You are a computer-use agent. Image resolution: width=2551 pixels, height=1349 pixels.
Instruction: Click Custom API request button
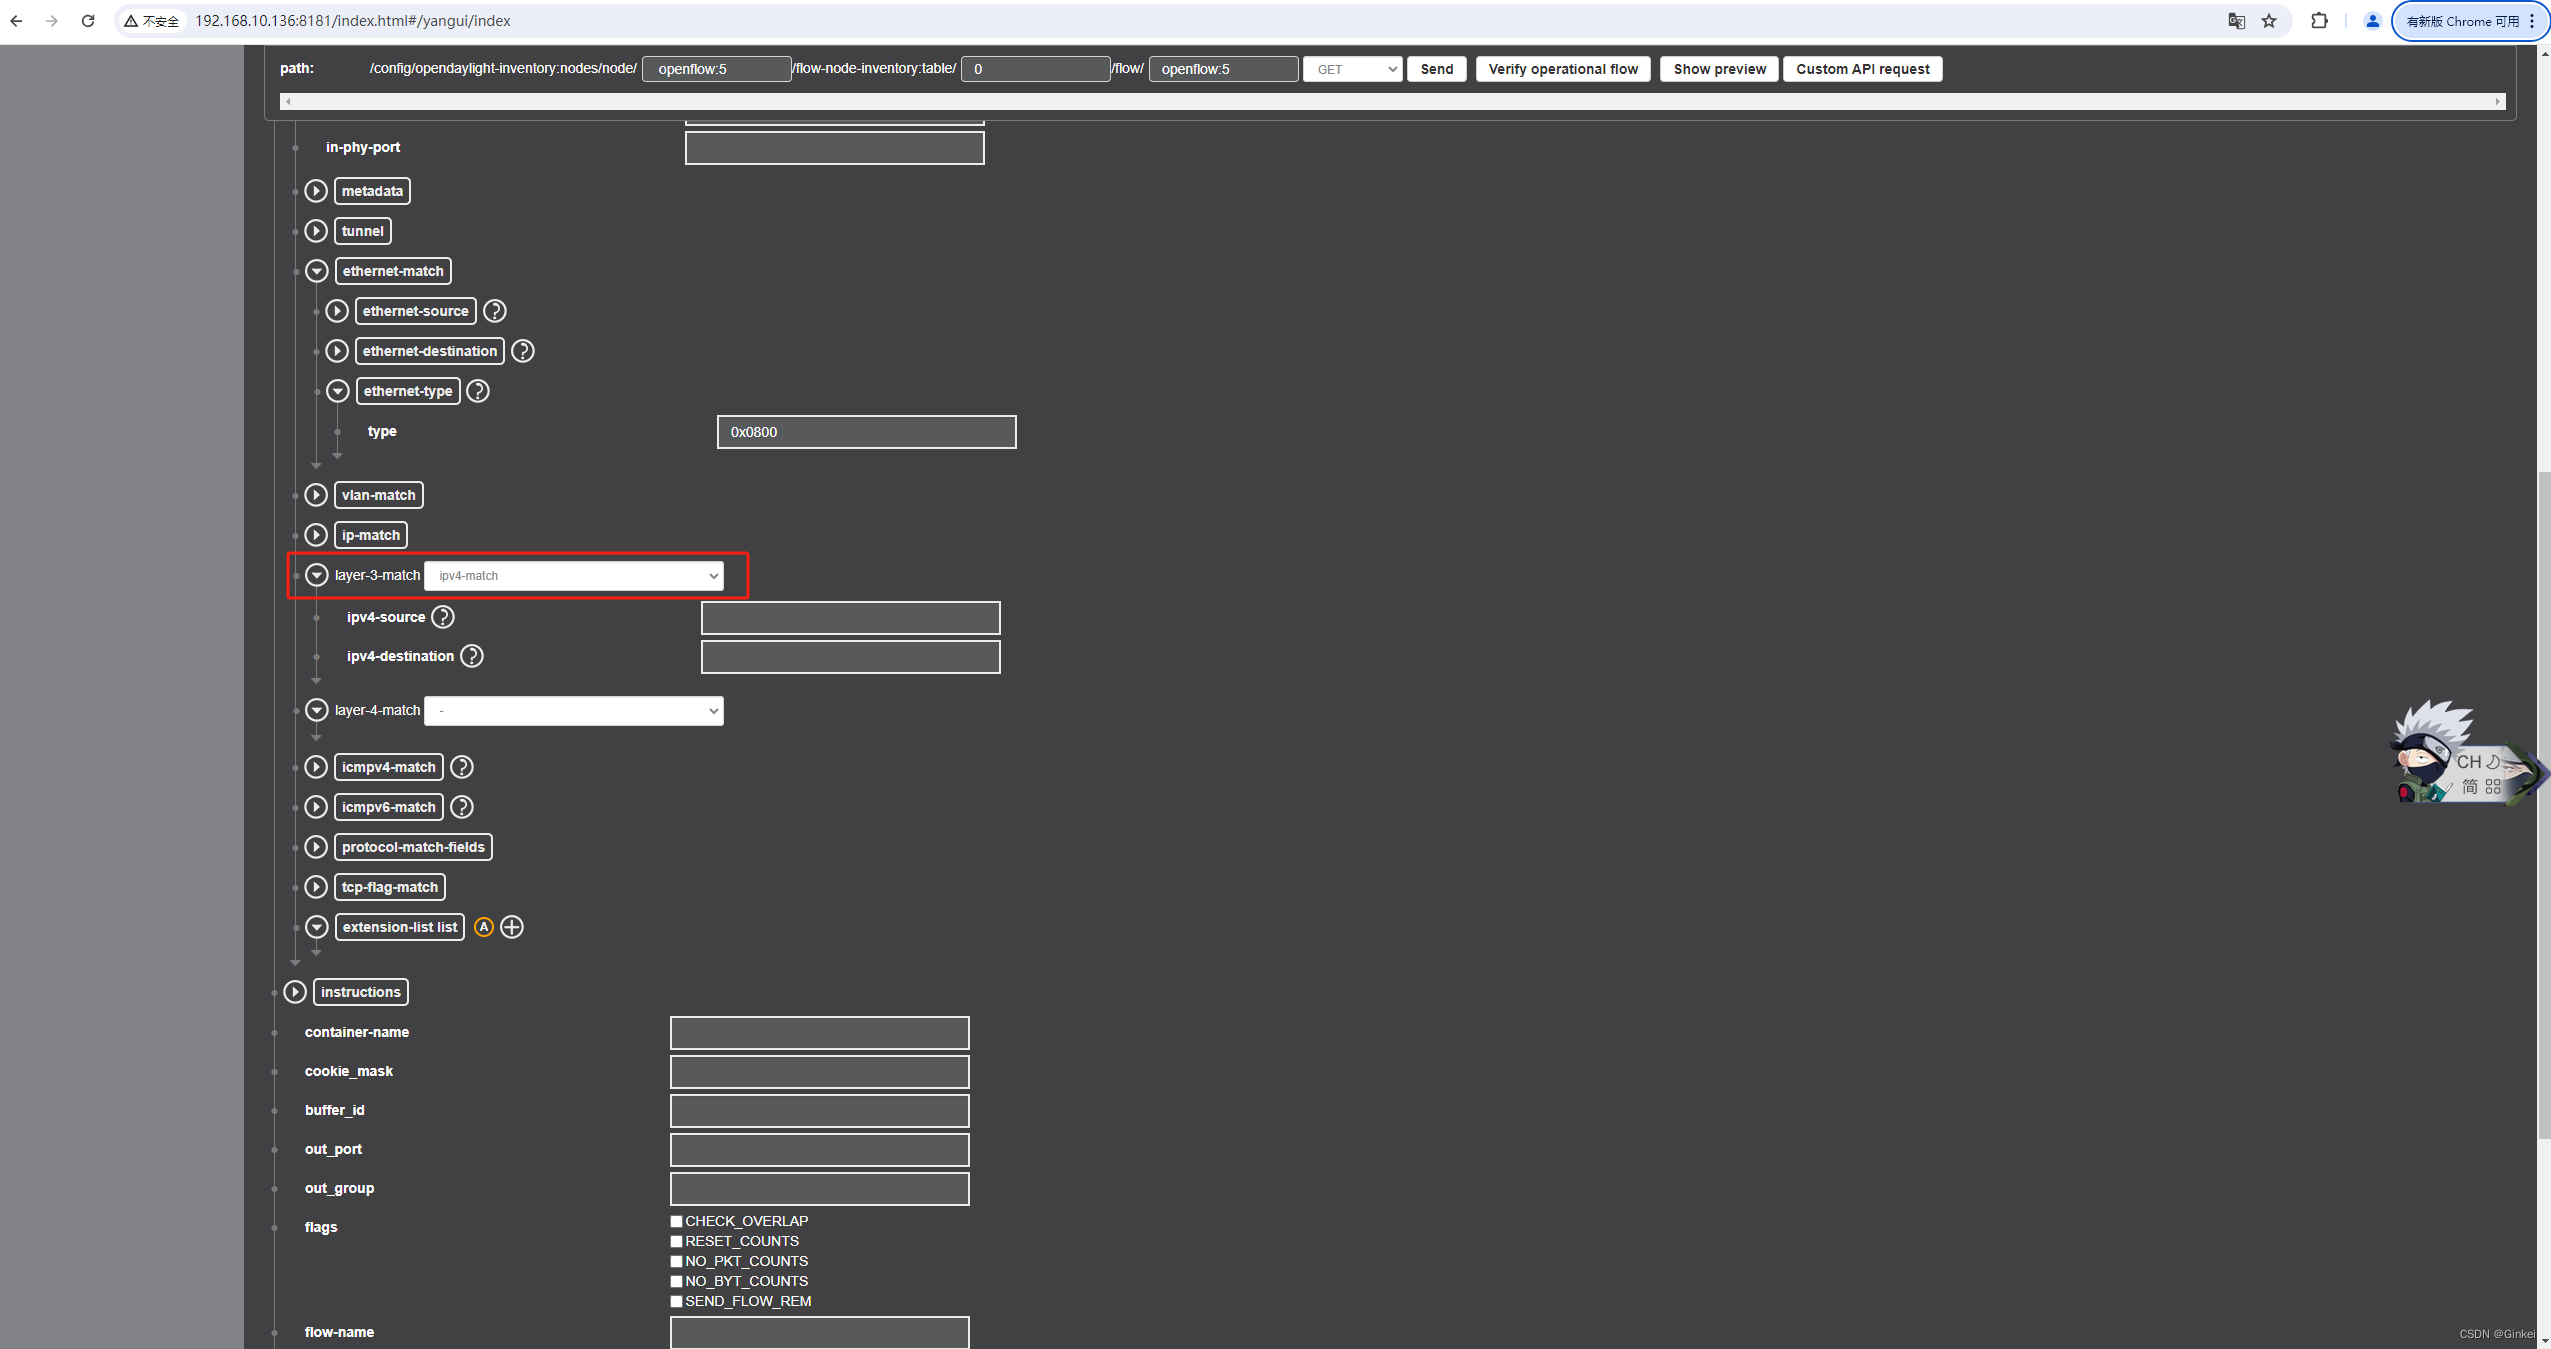pos(1863,67)
